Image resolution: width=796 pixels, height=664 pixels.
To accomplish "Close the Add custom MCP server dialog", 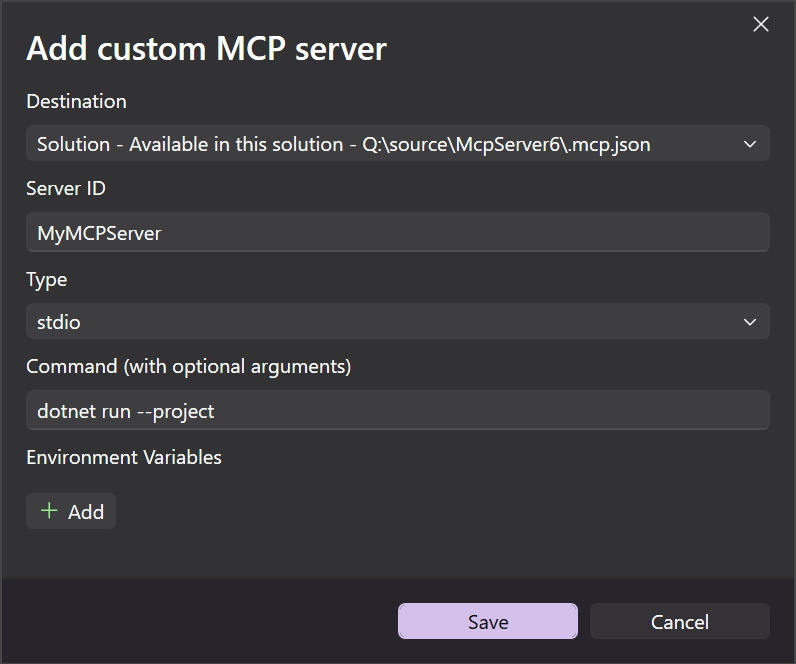I will (x=761, y=25).
